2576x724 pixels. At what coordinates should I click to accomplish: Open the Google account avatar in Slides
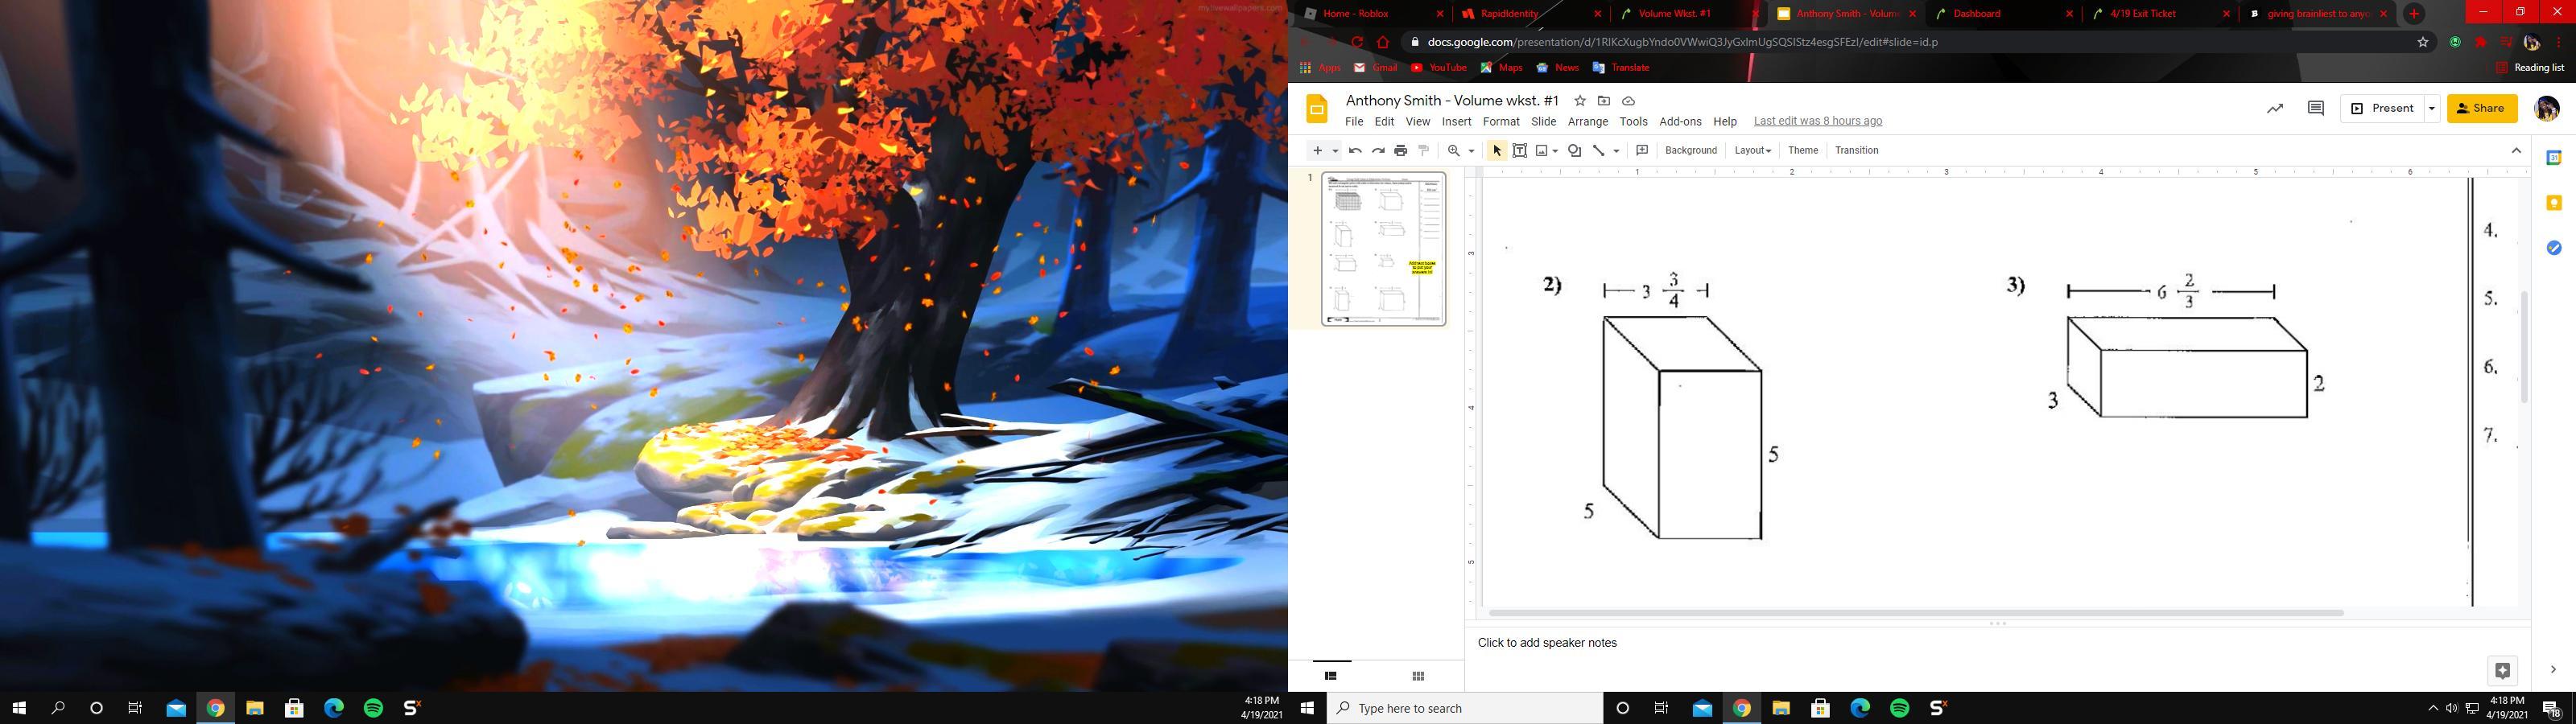click(x=2547, y=108)
